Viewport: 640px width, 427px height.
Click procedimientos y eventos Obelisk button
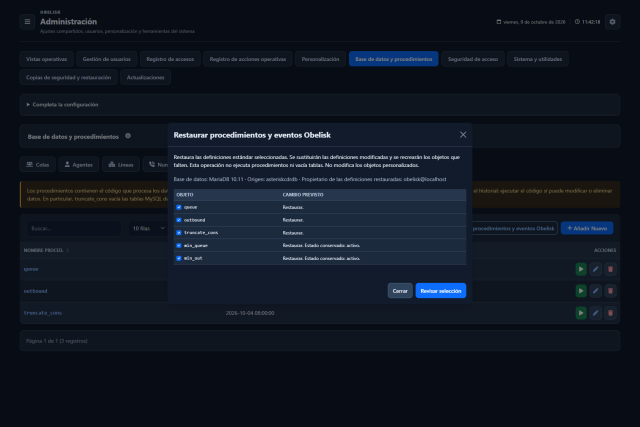513,228
